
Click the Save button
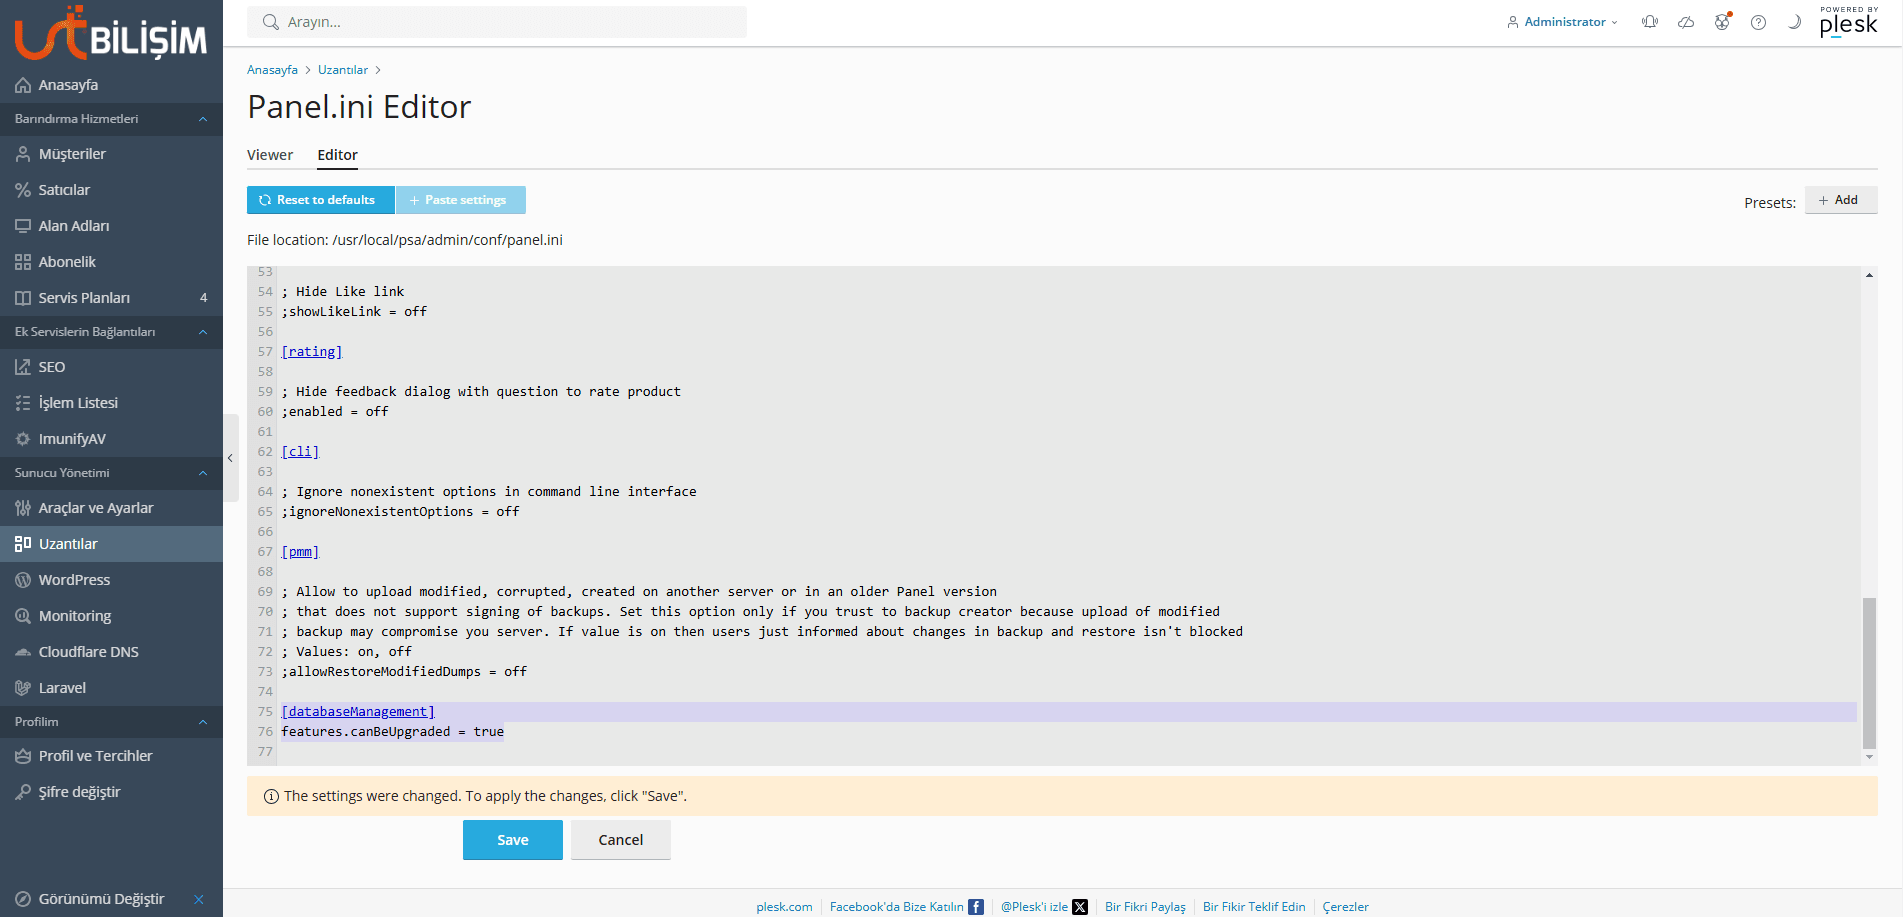tap(512, 840)
